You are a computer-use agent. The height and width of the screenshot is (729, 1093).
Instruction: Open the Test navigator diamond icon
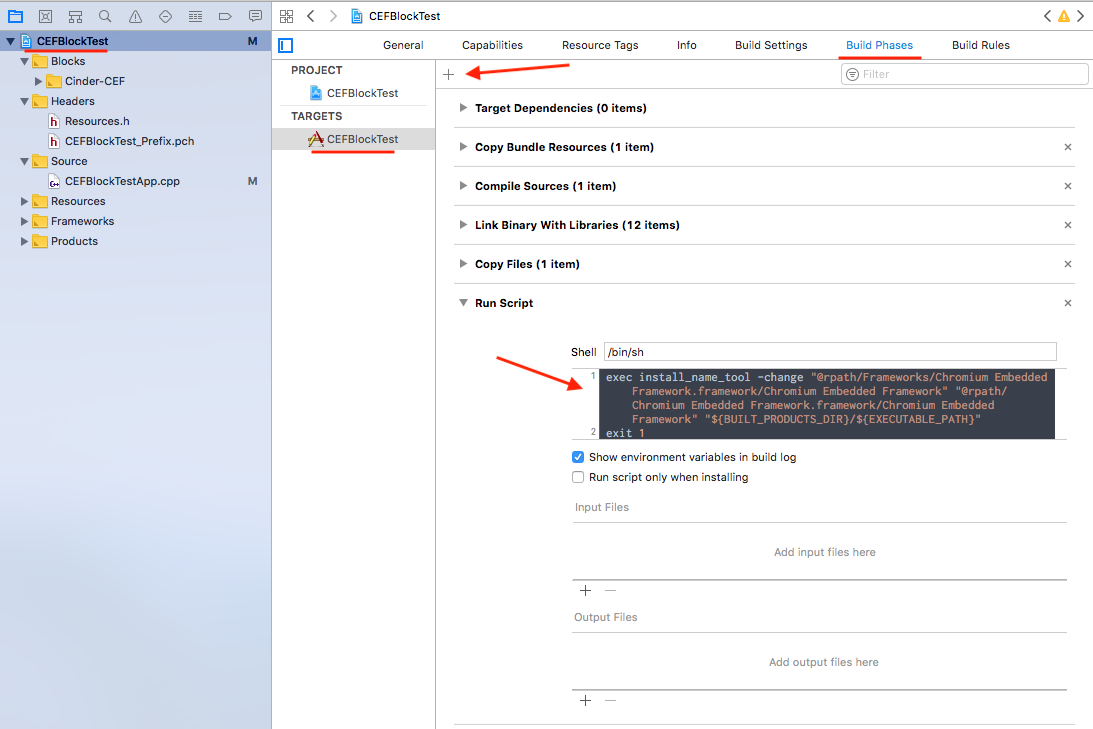(x=165, y=16)
